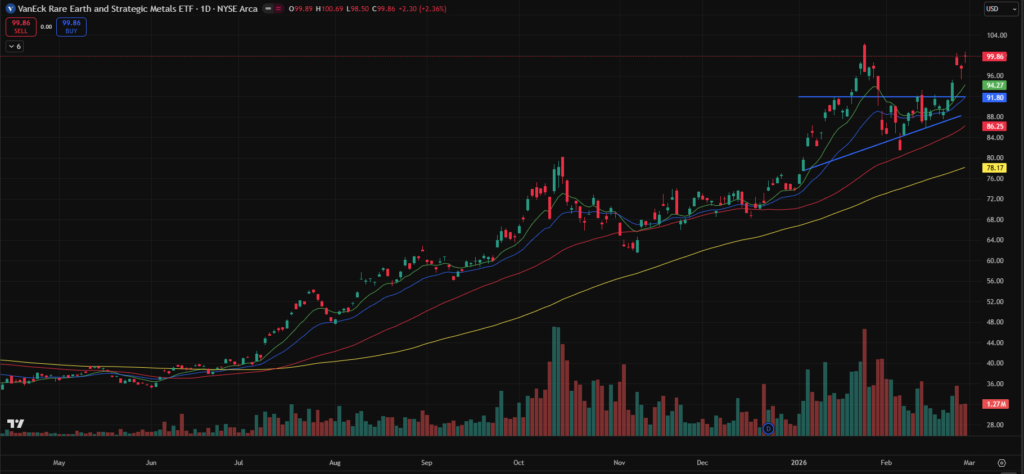Click the VanEck symbol logo icon
1024x474 pixels.
point(9,8)
